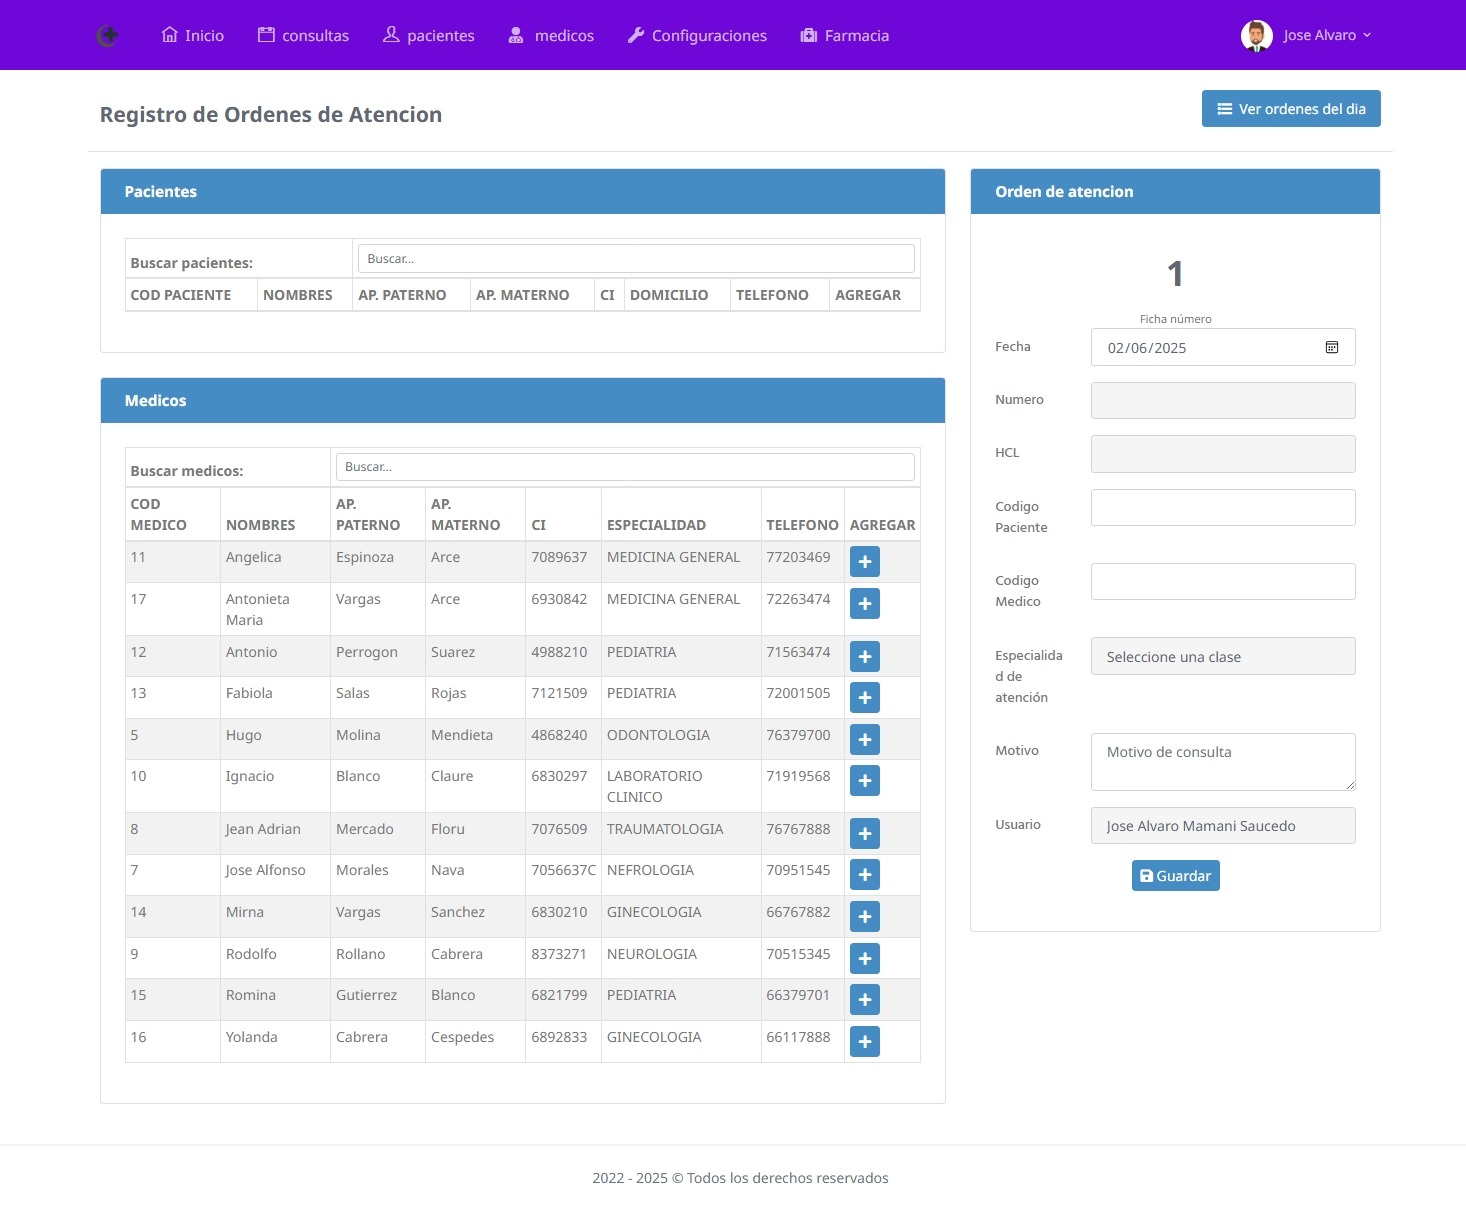Click the Guardar button
Viewport: 1466px width, 1208px height.
point(1175,876)
